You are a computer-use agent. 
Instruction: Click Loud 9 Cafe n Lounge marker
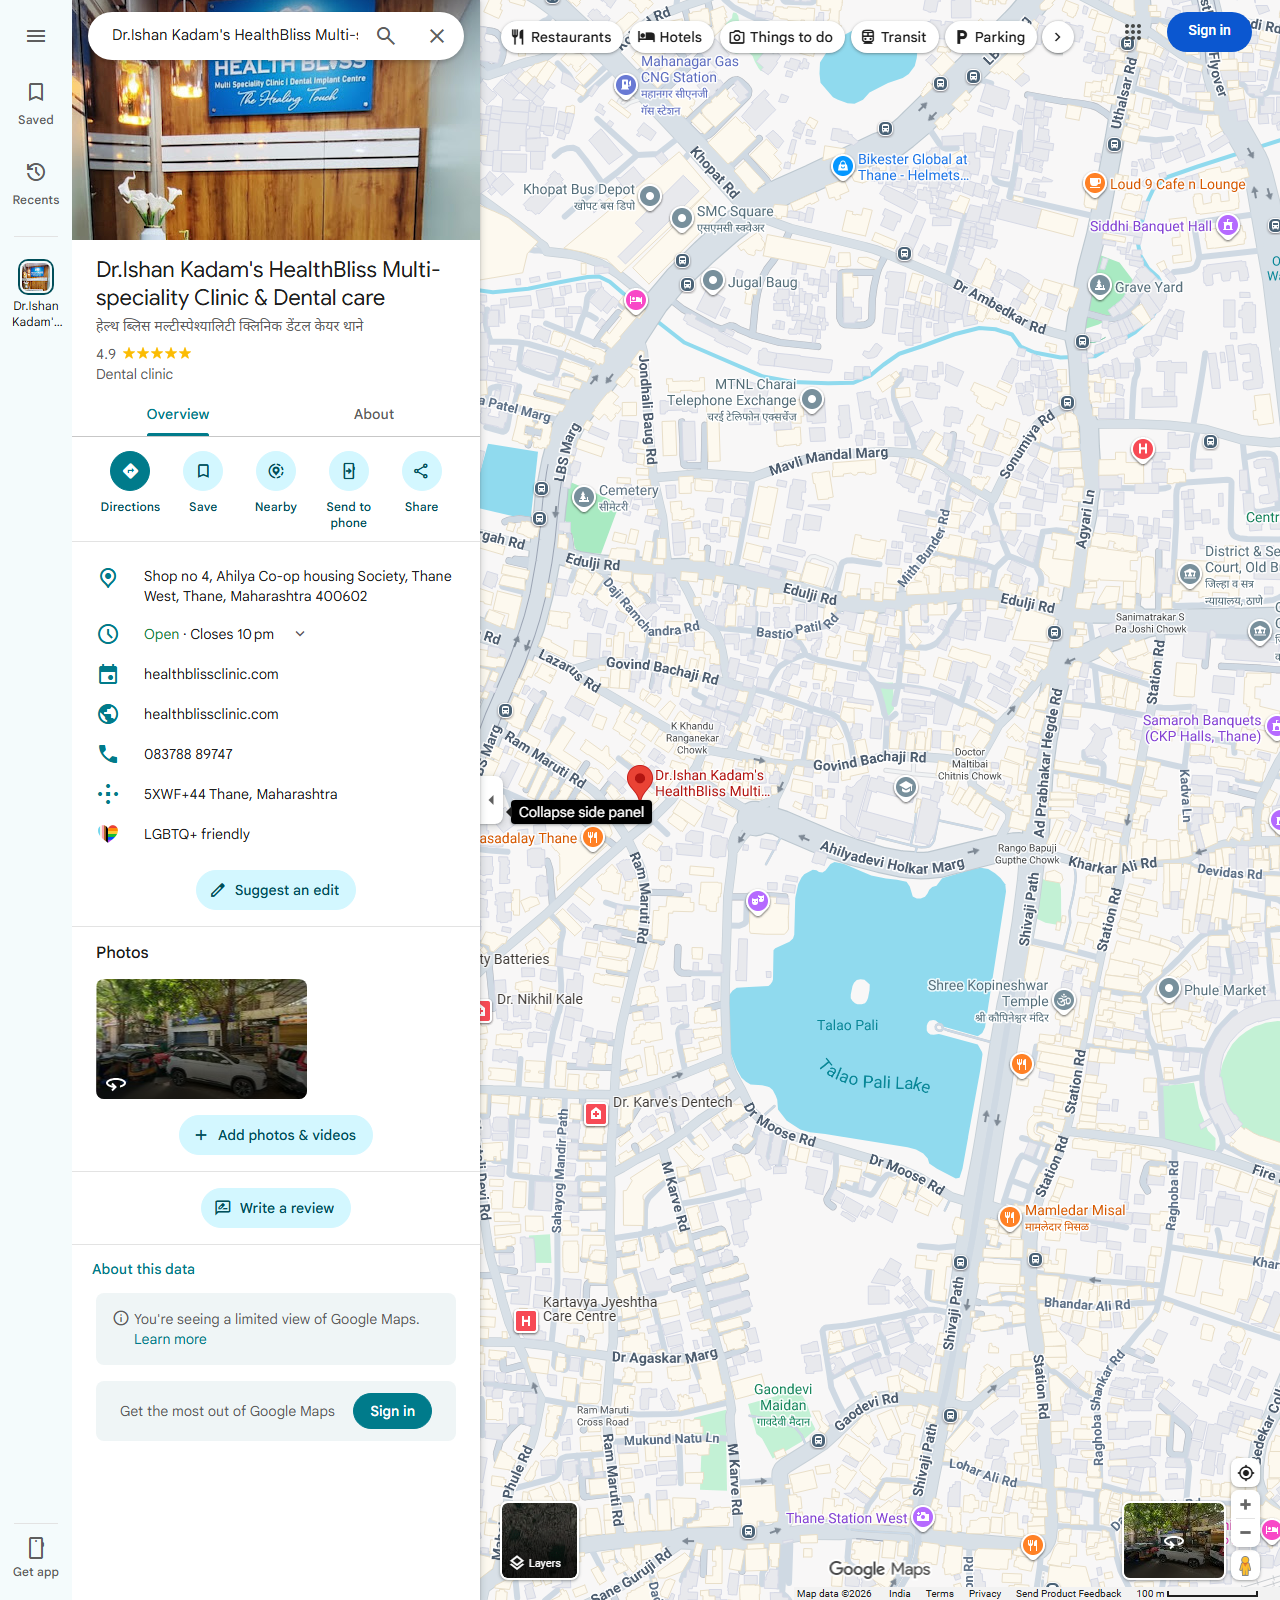point(1095,183)
